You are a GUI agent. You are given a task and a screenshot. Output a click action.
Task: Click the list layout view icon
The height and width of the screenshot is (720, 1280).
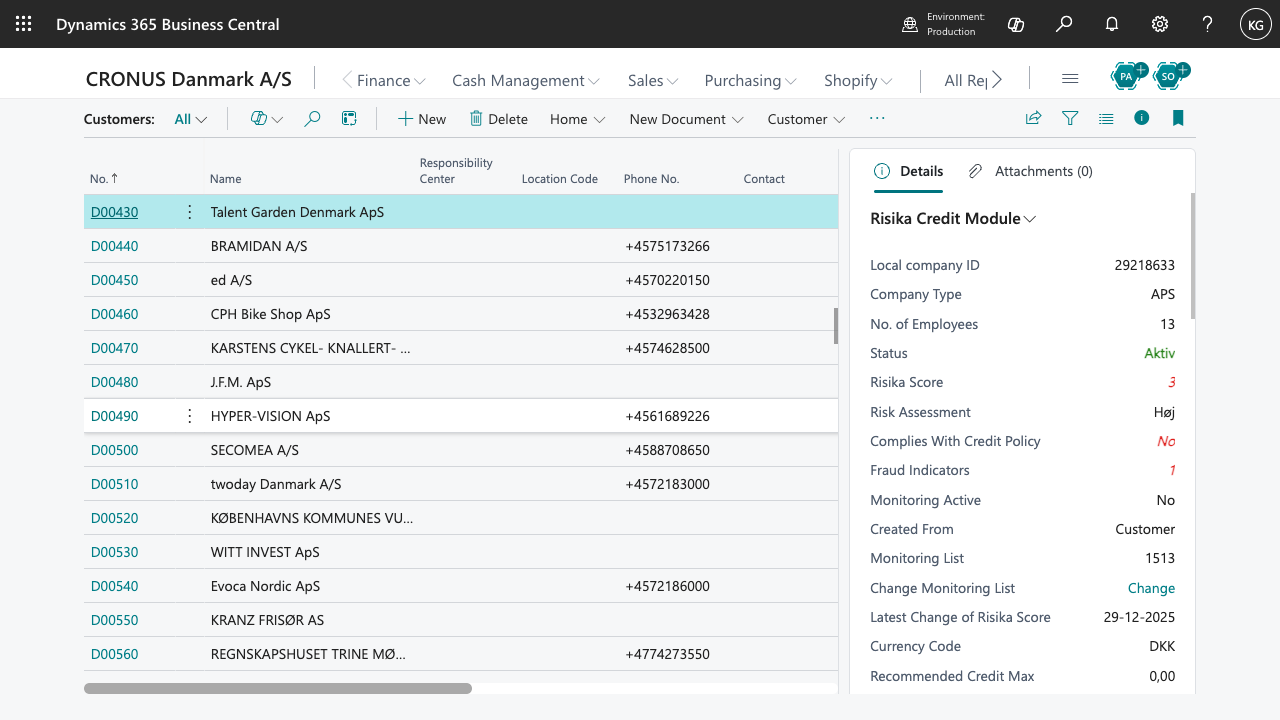(x=349, y=119)
